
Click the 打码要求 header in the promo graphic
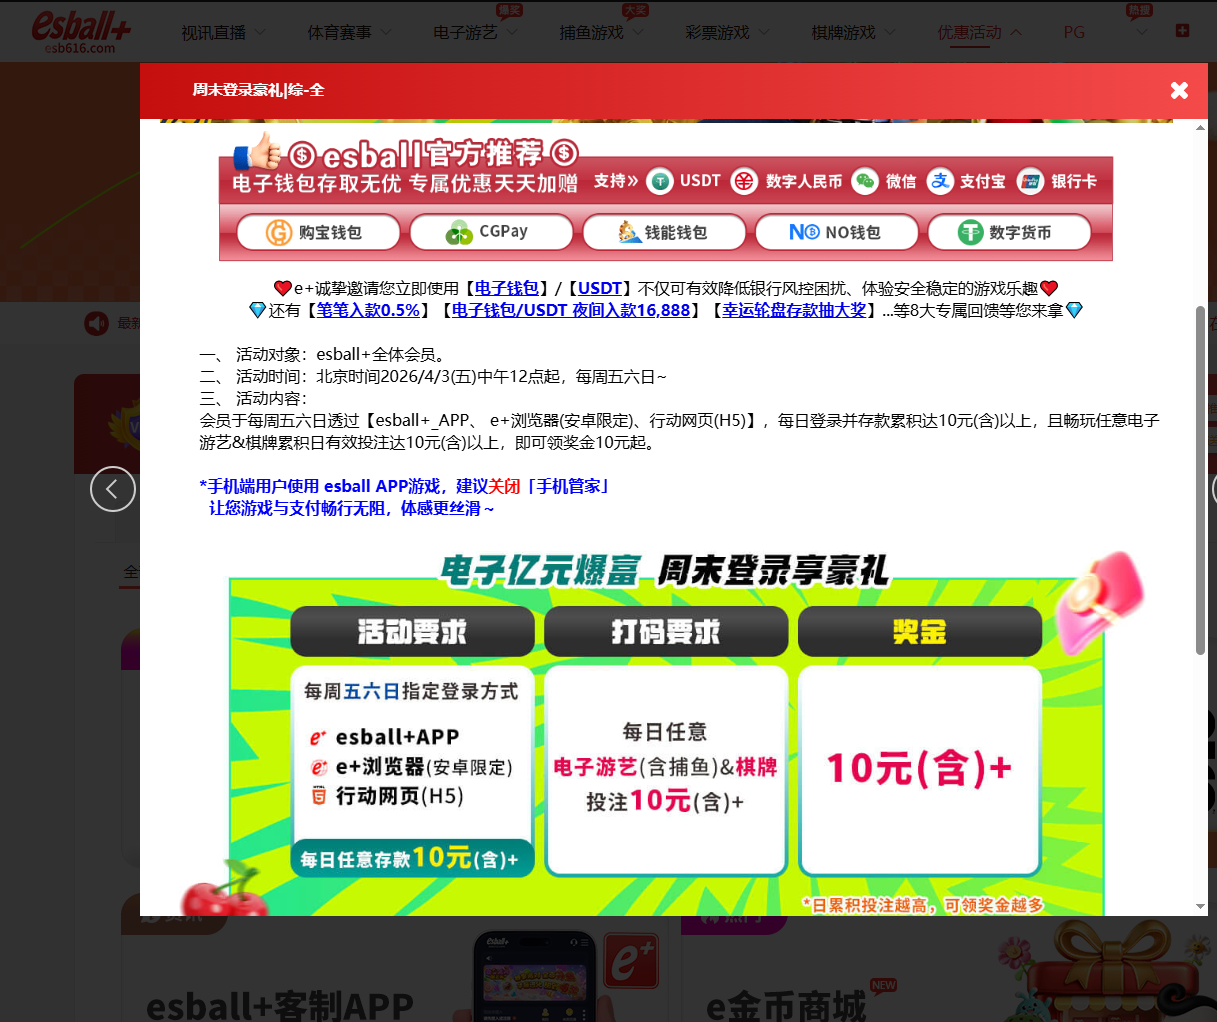[x=666, y=631]
